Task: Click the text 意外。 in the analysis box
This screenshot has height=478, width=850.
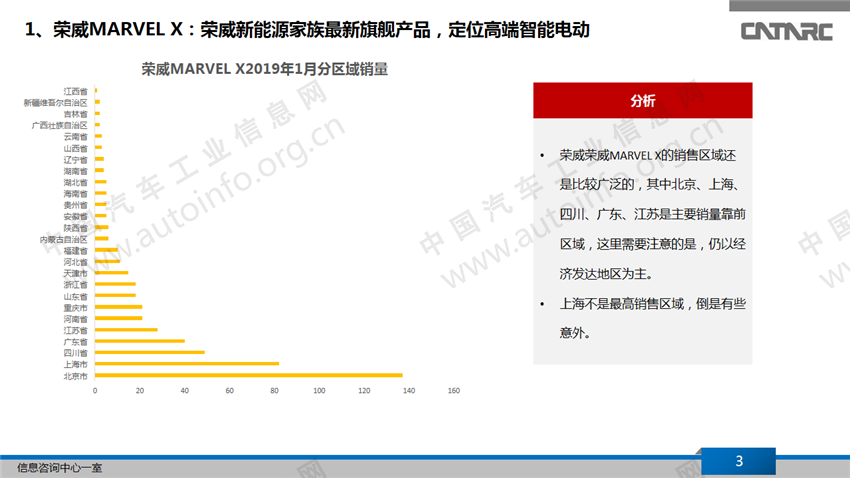Action: tap(575, 333)
